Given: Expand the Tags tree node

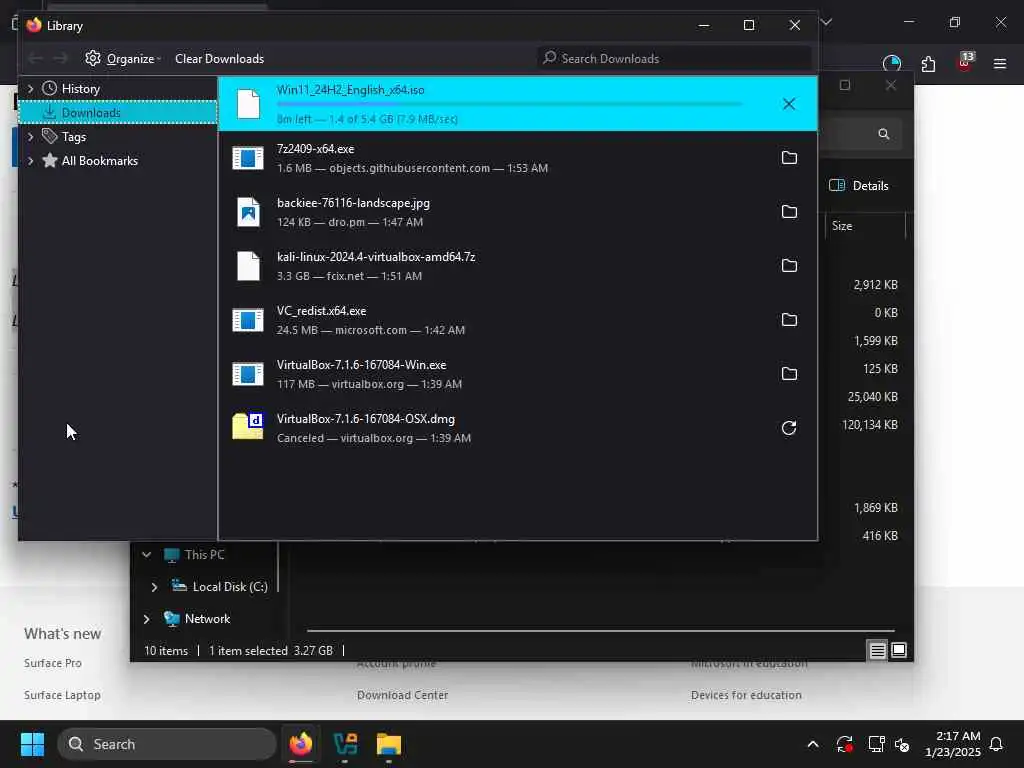Looking at the screenshot, I should (x=30, y=136).
